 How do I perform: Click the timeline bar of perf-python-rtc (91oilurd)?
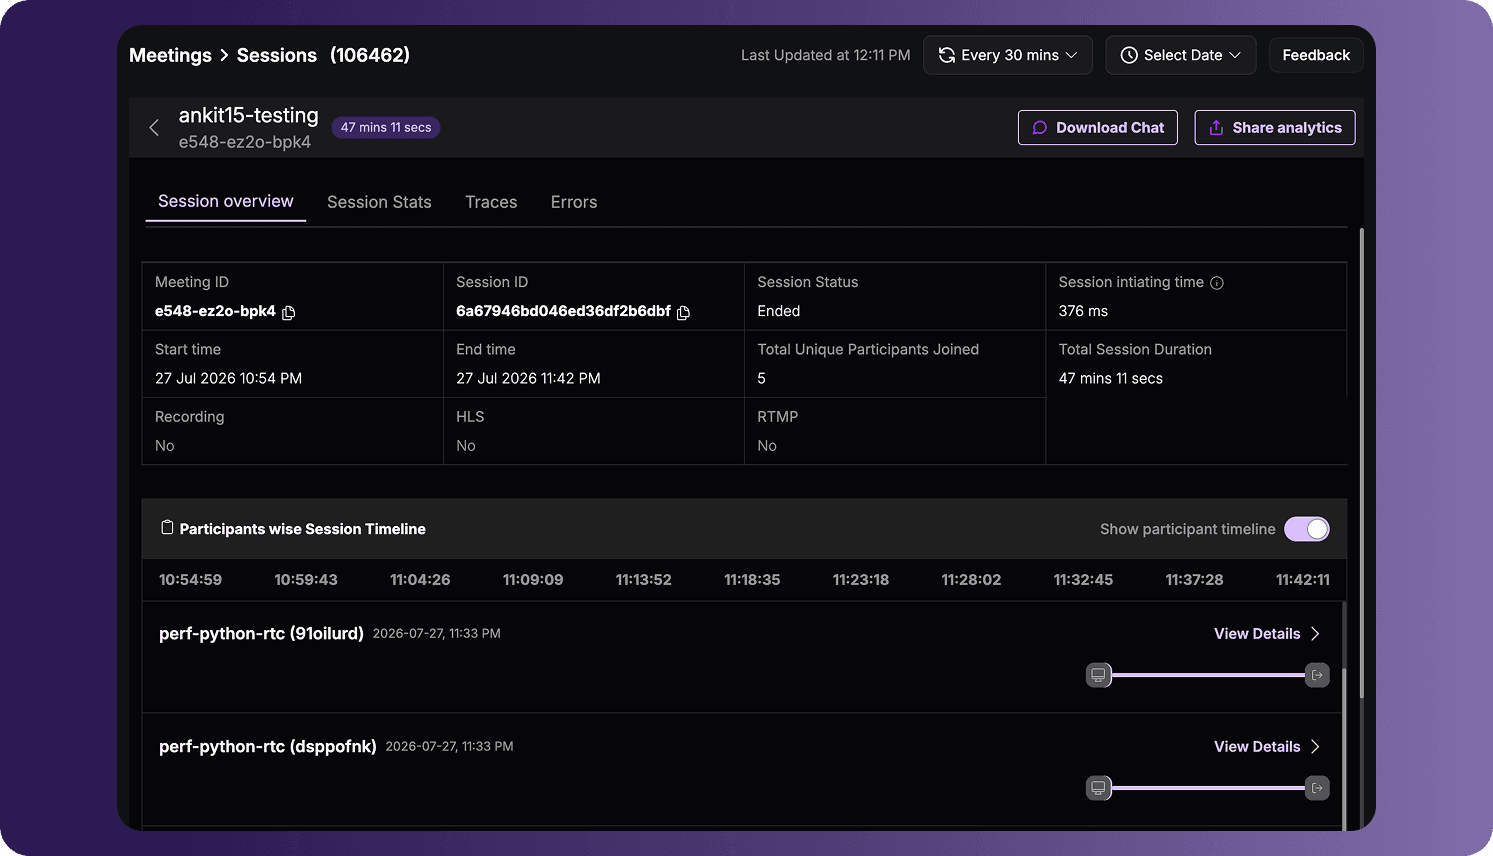click(x=1208, y=675)
